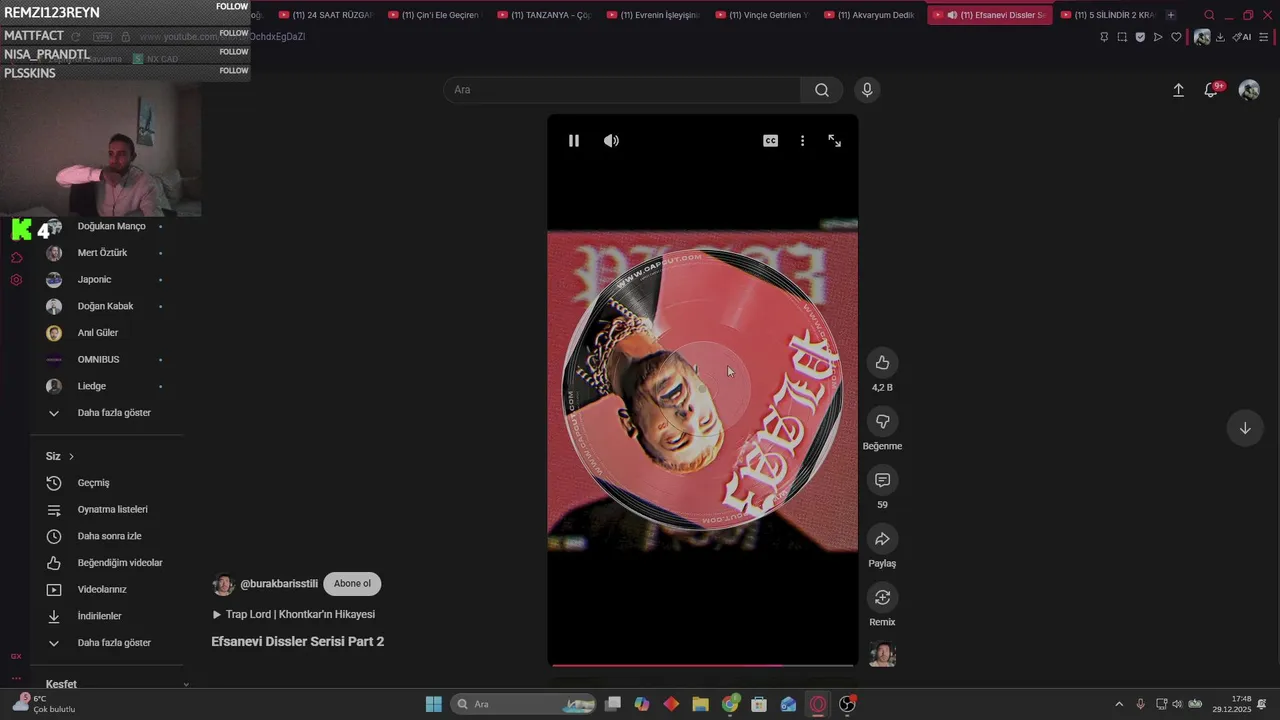Screen dimensions: 1280x720
Task: Enter fullscreen for the Shorts player
Action: click(x=835, y=141)
